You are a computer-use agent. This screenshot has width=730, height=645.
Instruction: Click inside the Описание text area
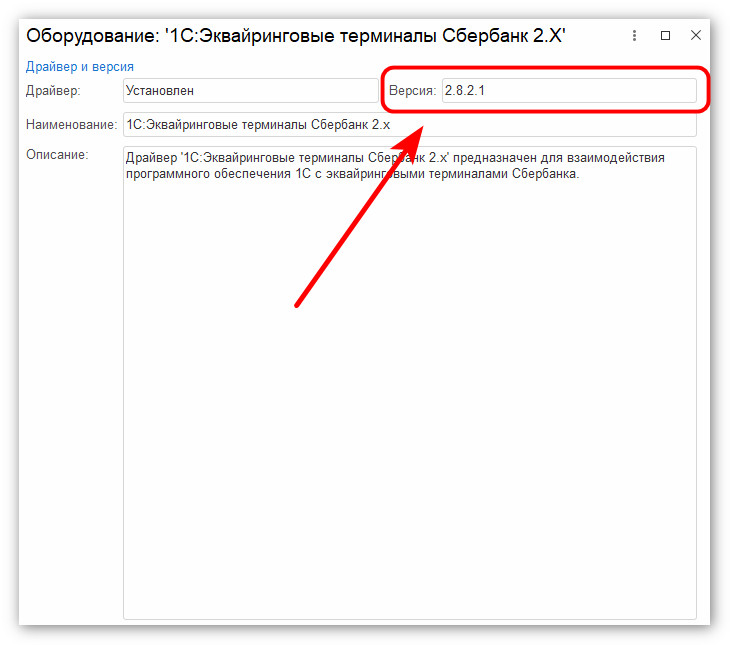(x=410, y=383)
